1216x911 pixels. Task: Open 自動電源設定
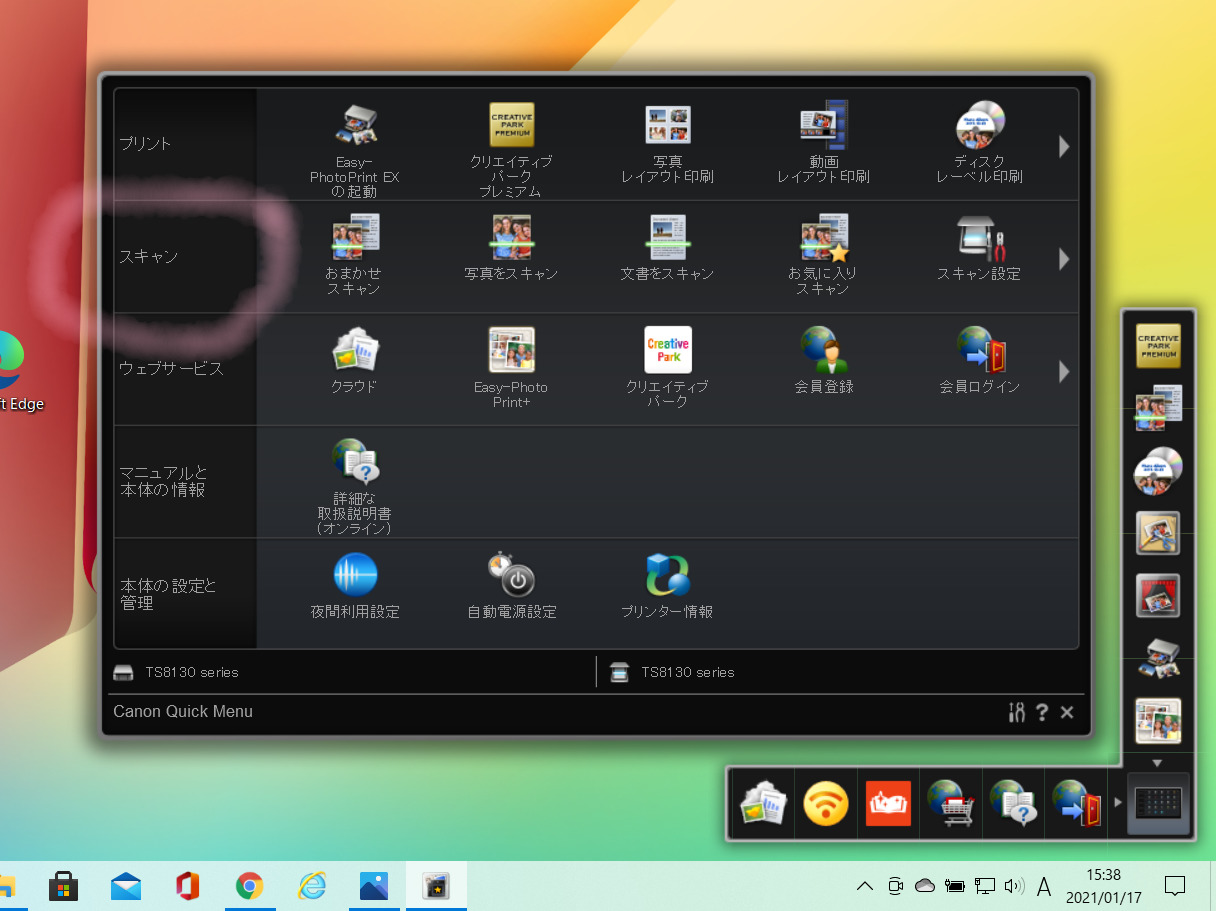[x=511, y=576]
